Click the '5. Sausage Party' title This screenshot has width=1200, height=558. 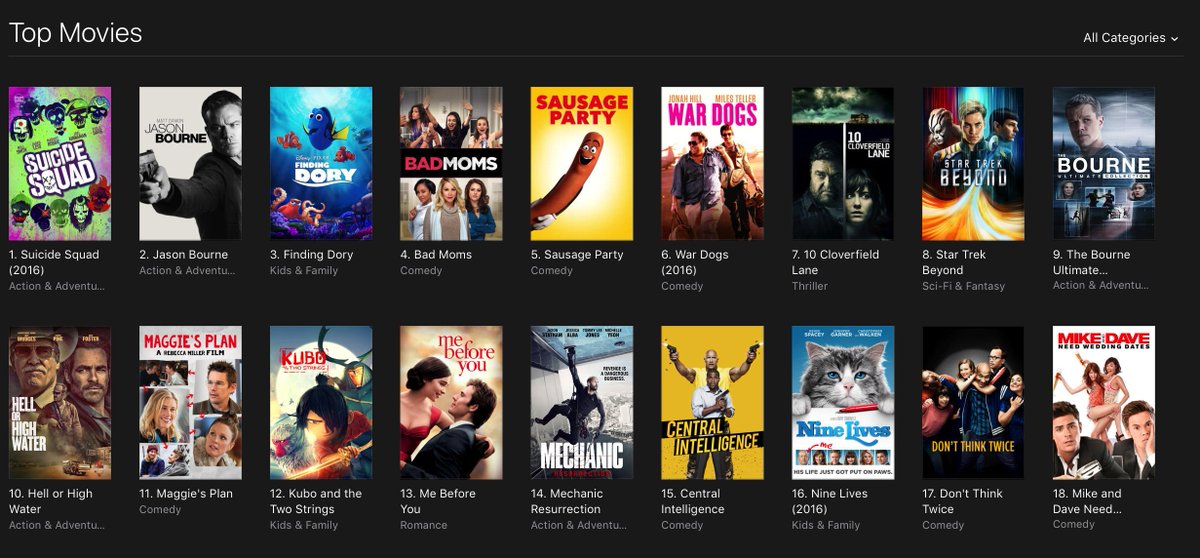(577, 254)
